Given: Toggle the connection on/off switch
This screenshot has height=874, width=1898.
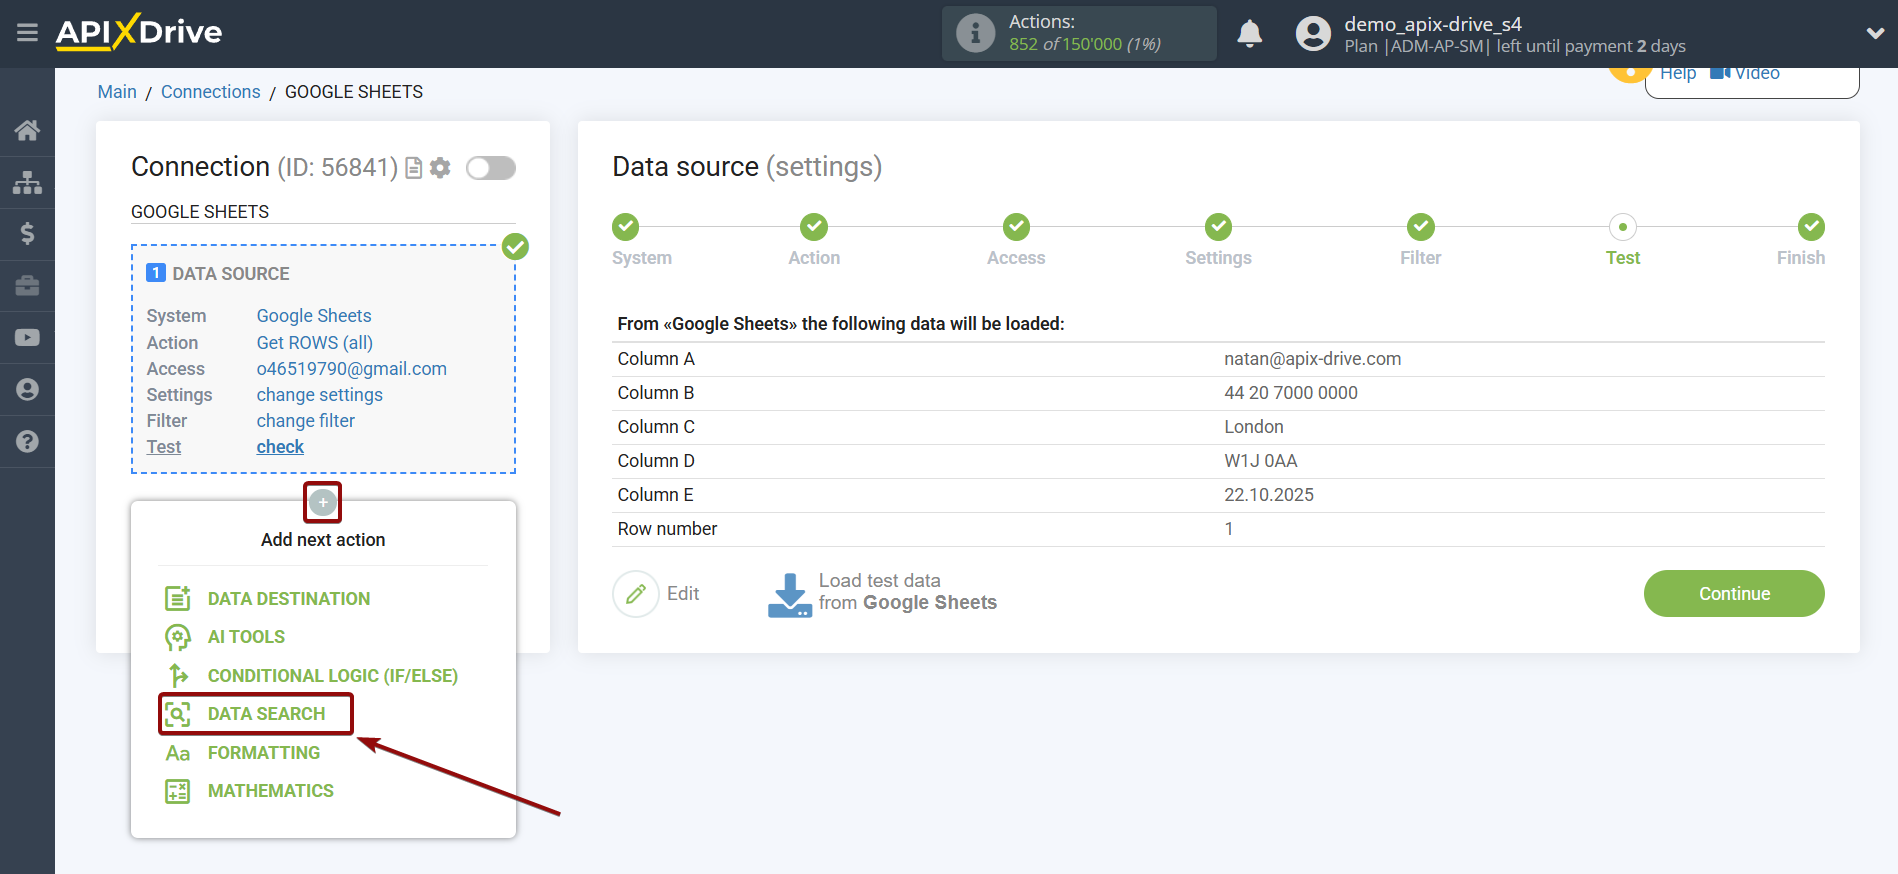Looking at the screenshot, I should click(x=490, y=168).
